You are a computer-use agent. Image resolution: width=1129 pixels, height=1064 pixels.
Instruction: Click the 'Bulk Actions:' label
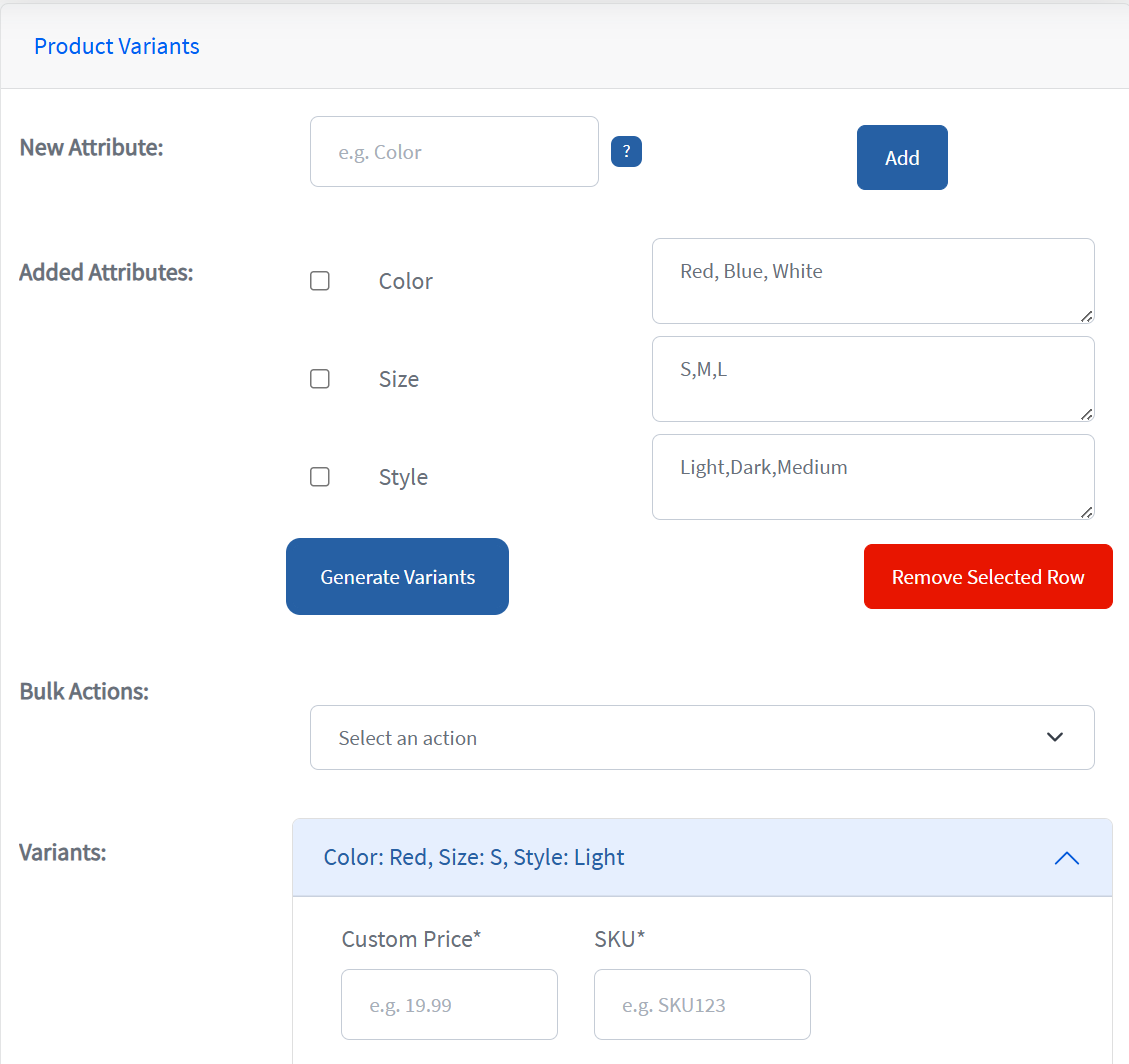pos(84,691)
